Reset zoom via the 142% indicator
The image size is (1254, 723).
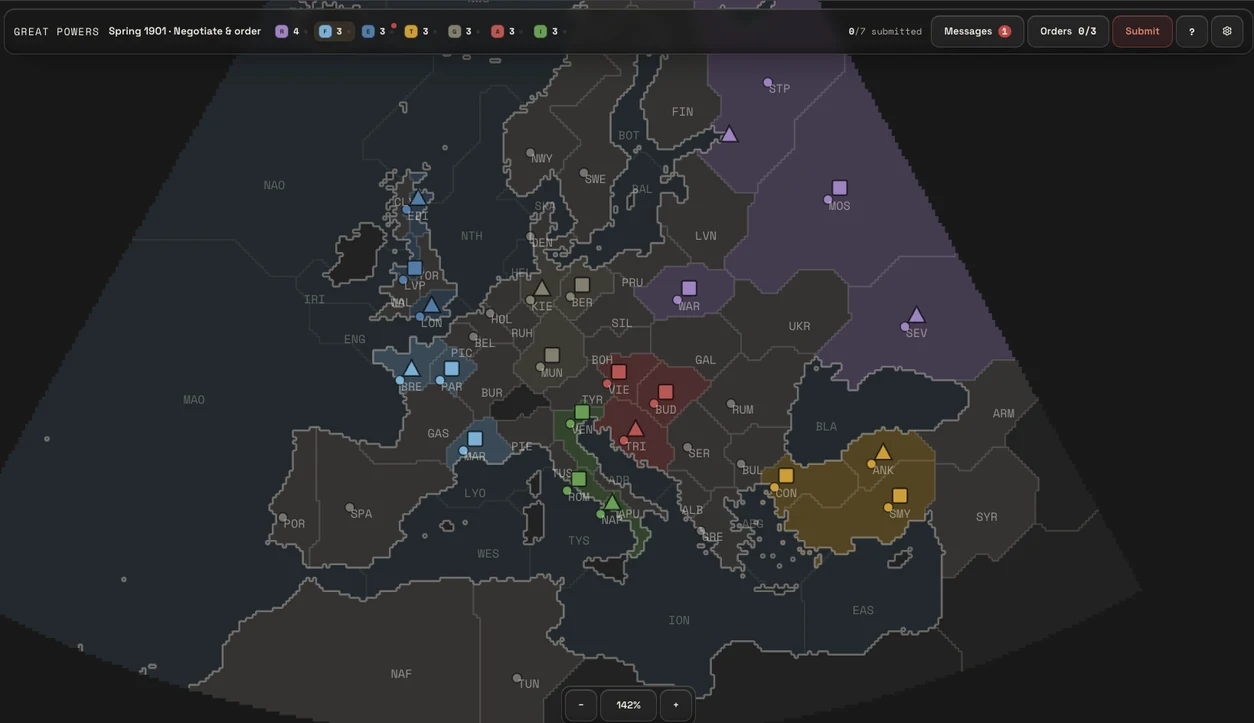(629, 705)
